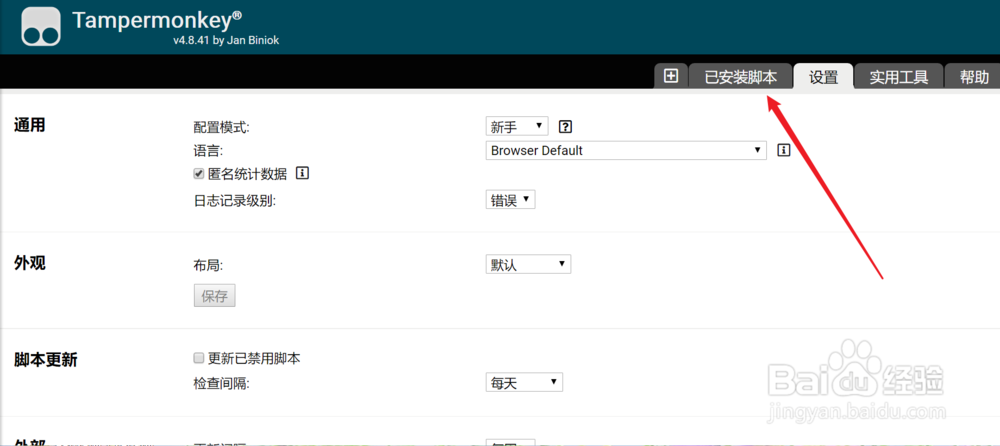This screenshot has height=446, width=1000.
Task: Switch to the 已安装脚本 tab
Action: tap(741, 77)
